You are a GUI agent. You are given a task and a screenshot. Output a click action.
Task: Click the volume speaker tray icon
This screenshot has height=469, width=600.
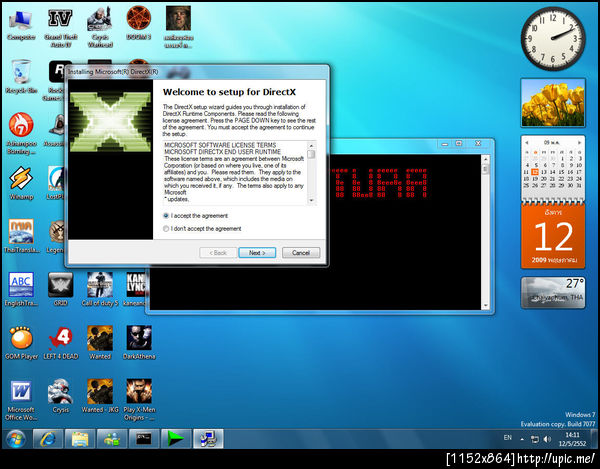click(547, 439)
